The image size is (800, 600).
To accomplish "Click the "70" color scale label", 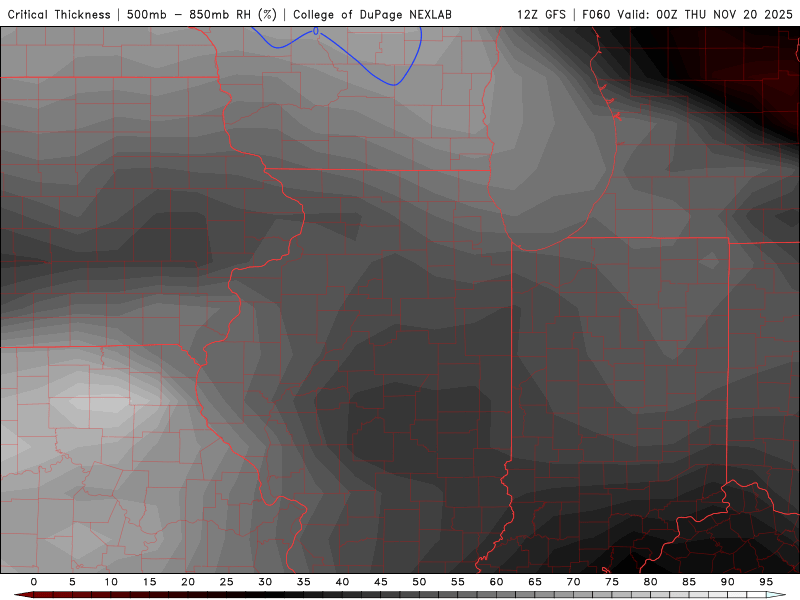I will [573, 582].
